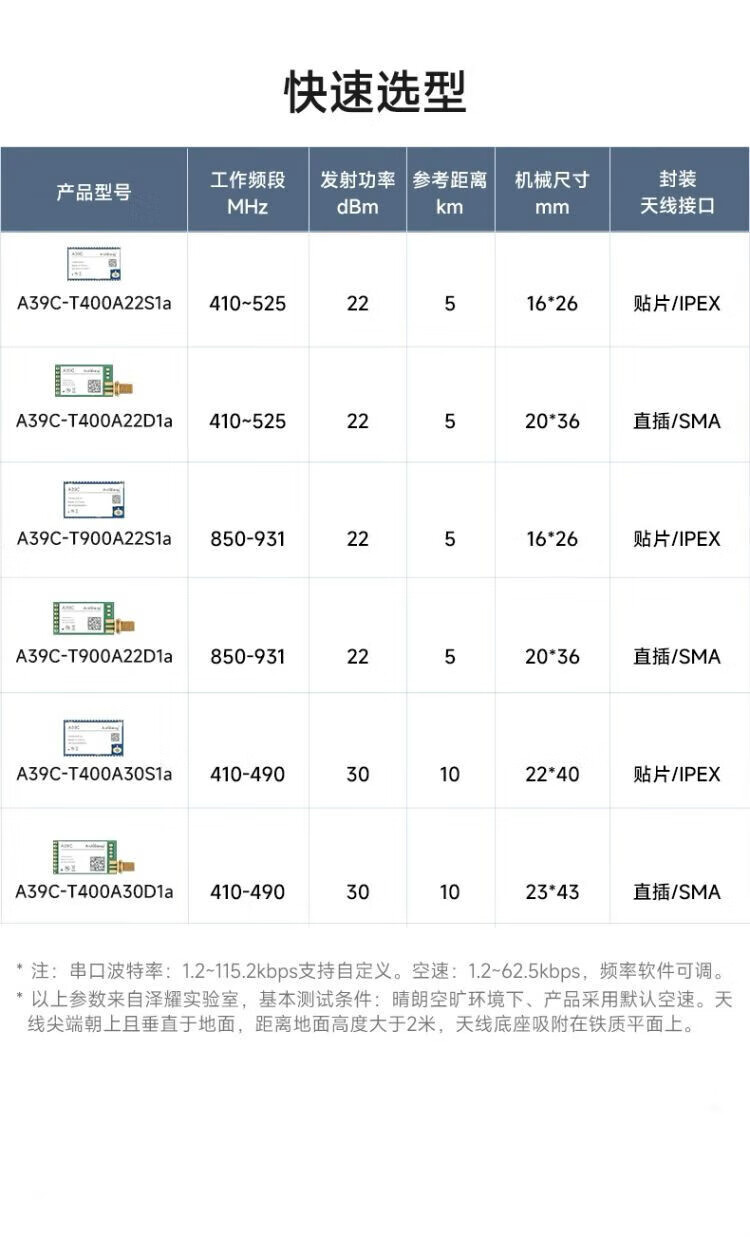Click the 850-931 frequency cell for A39C-T900A22S1a
This screenshot has height=1237, width=750.
point(247,539)
